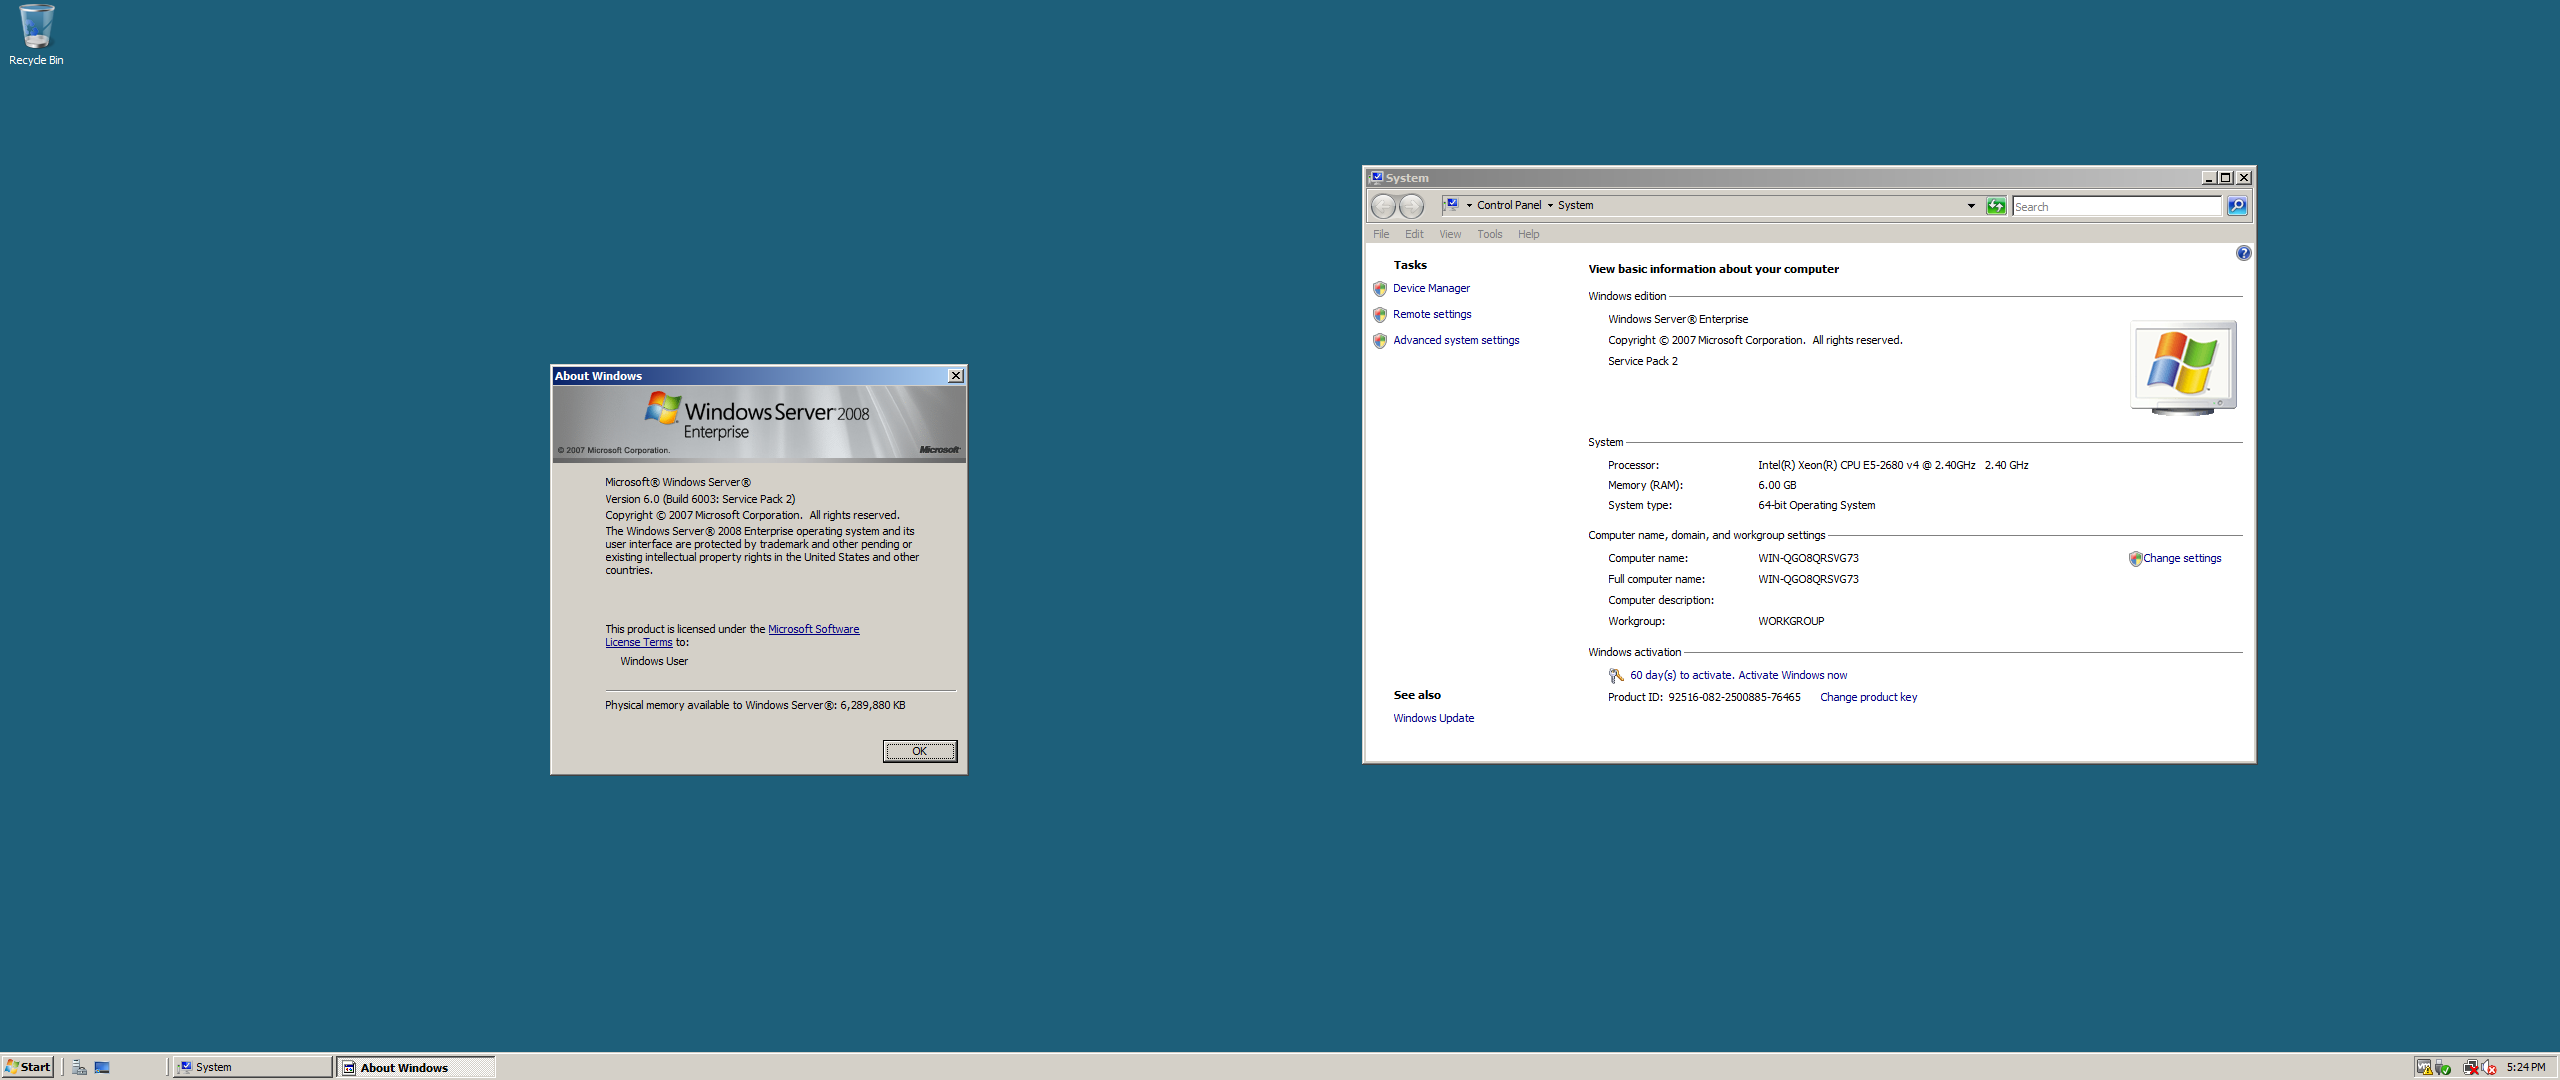Viewport: 2560px width, 1080px height.
Task: Close the About Windows dialog
Action: pyautogui.click(x=956, y=376)
